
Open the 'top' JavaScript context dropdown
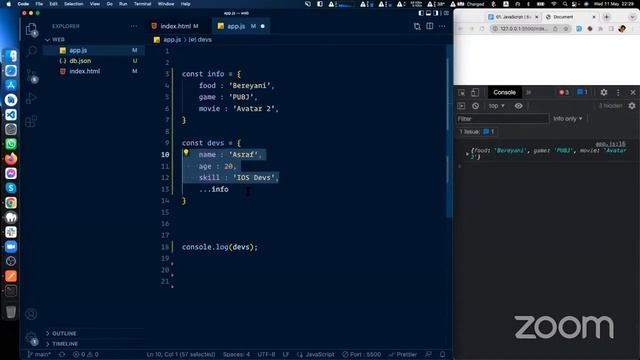(x=497, y=106)
